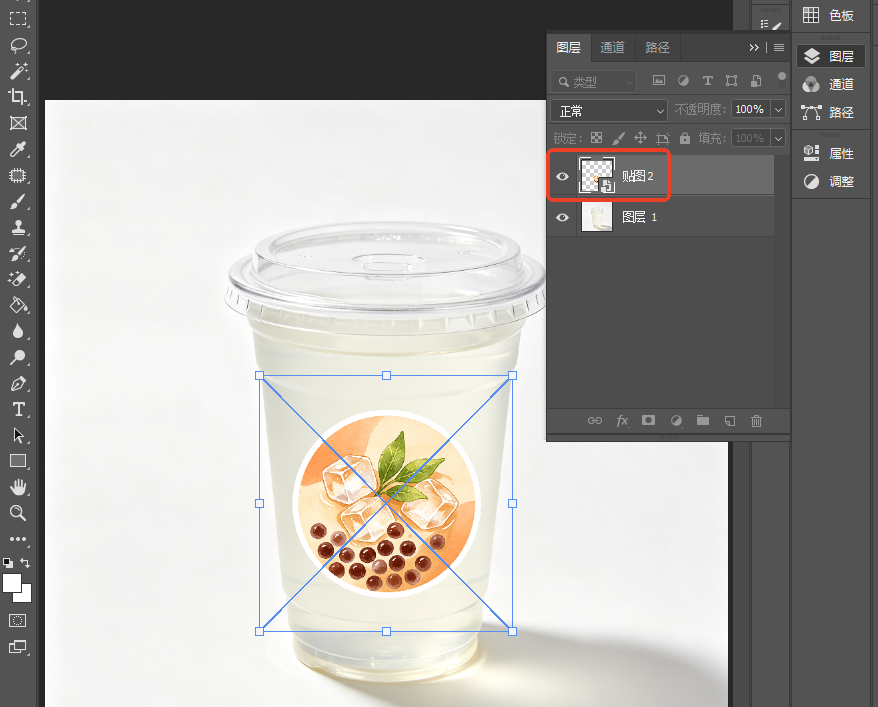Viewport: 878px width, 707px height.
Task: Lock image pixels
Action: click(618, 138)
